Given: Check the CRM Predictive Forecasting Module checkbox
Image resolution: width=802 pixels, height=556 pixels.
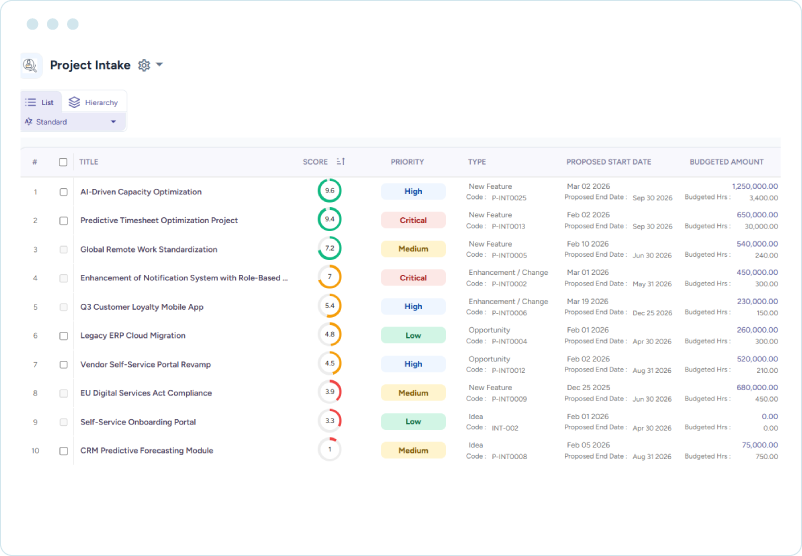Looking at the screenshot, I should click(63, 451).
